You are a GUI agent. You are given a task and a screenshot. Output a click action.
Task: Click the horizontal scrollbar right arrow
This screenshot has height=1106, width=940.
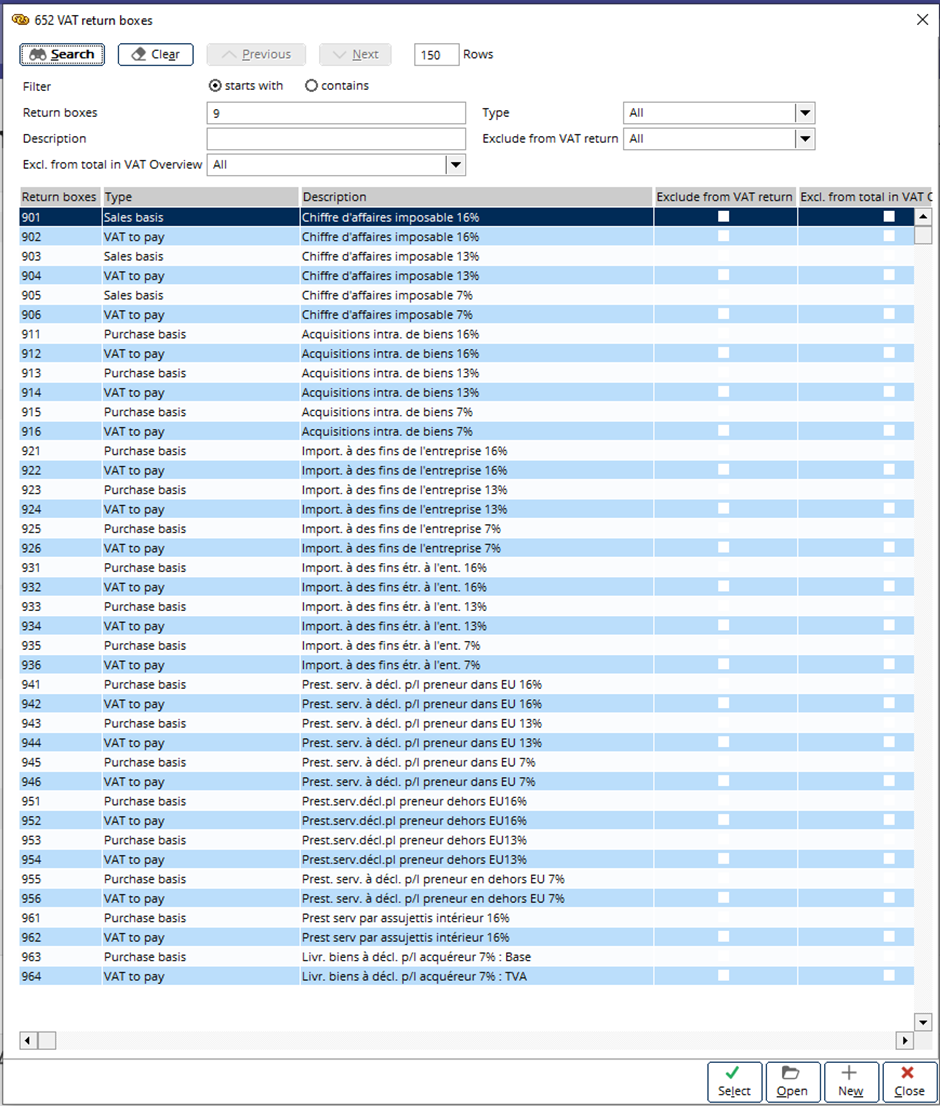tap(905, 1040)
